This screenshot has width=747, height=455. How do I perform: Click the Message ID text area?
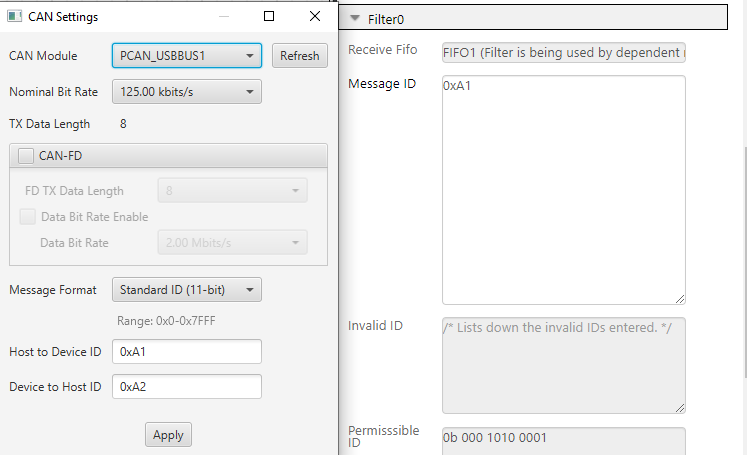coord(563,189)
